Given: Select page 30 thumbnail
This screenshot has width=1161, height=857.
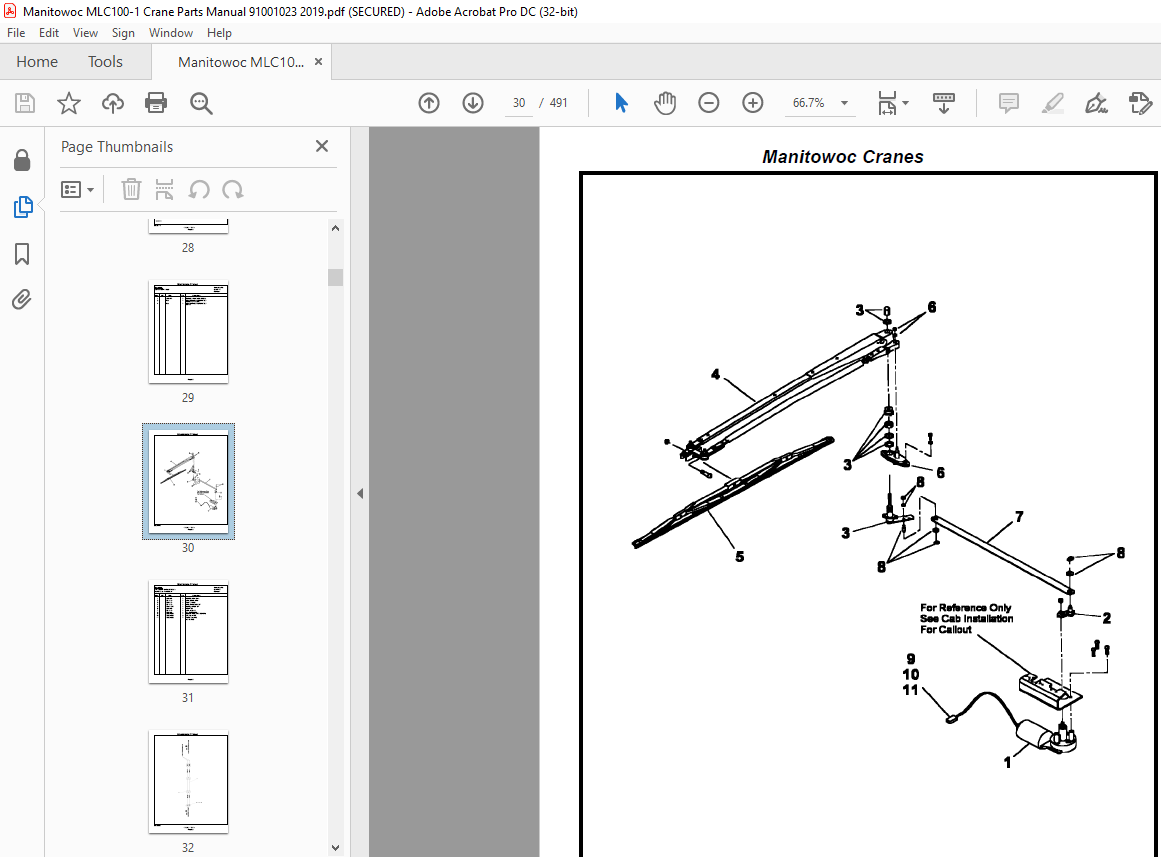Looking at the screenshot, I should pos(189,481).
